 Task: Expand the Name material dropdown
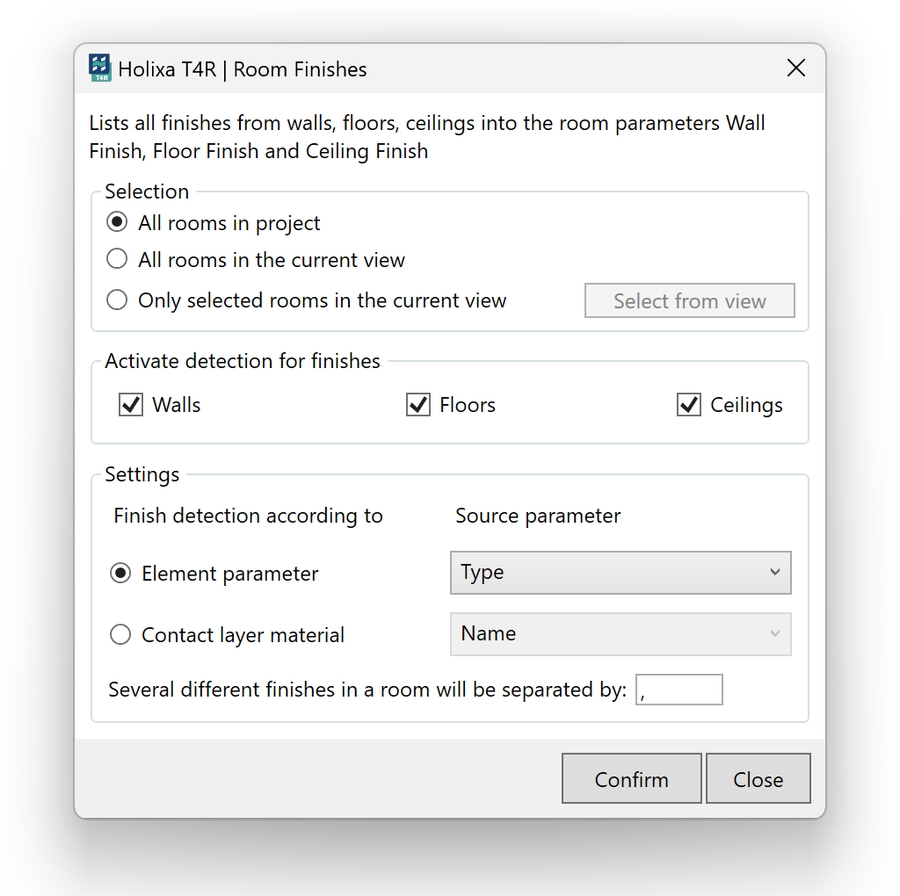click(620, 634)
